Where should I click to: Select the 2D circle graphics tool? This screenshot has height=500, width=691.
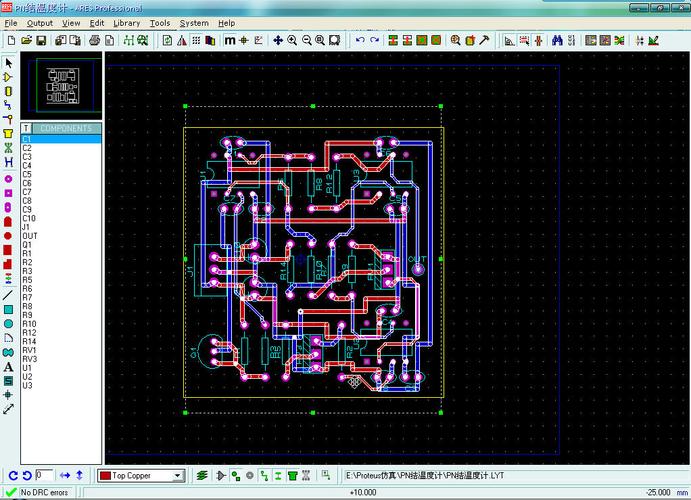point(8,324)
